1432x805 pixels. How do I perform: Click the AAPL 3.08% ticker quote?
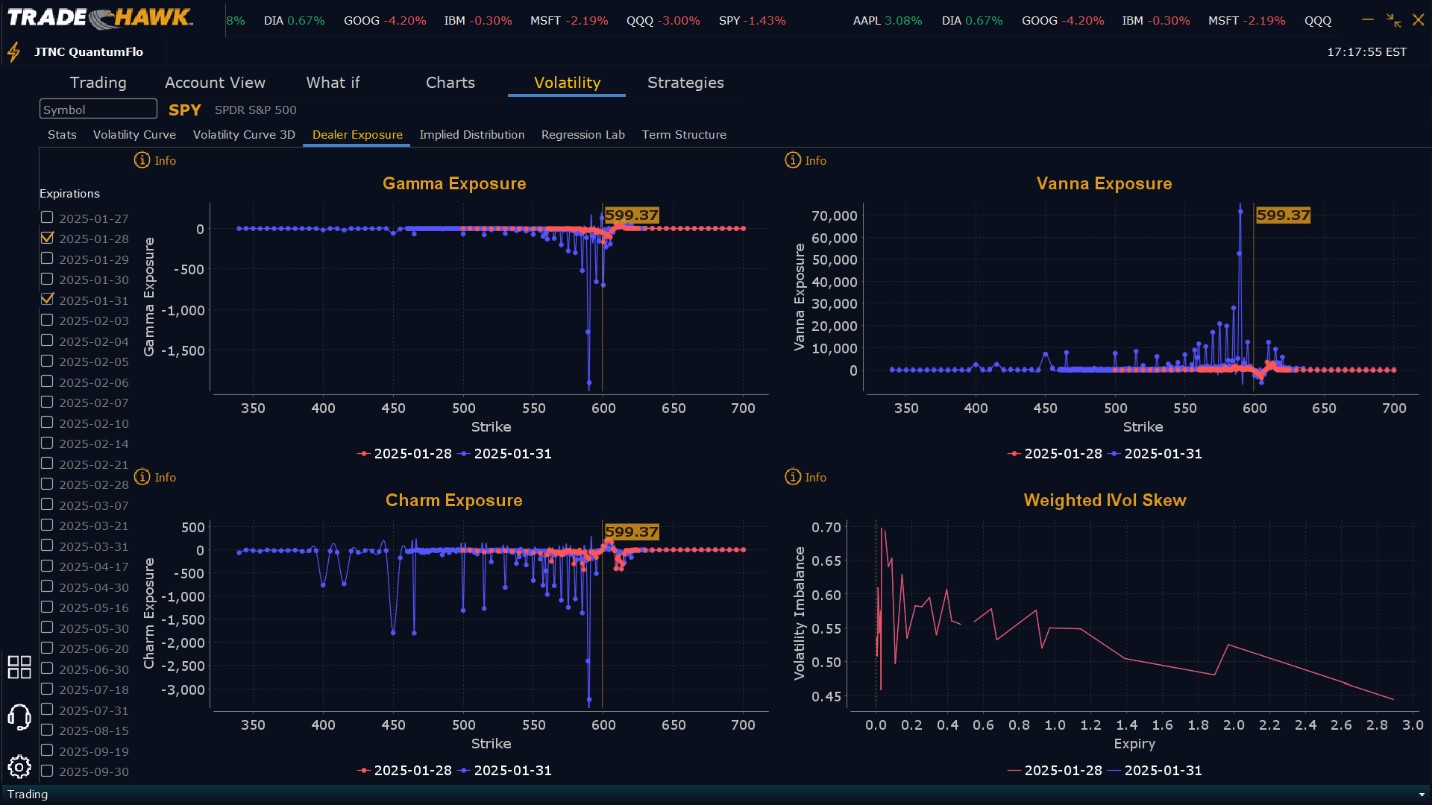[x=888, y=21]
